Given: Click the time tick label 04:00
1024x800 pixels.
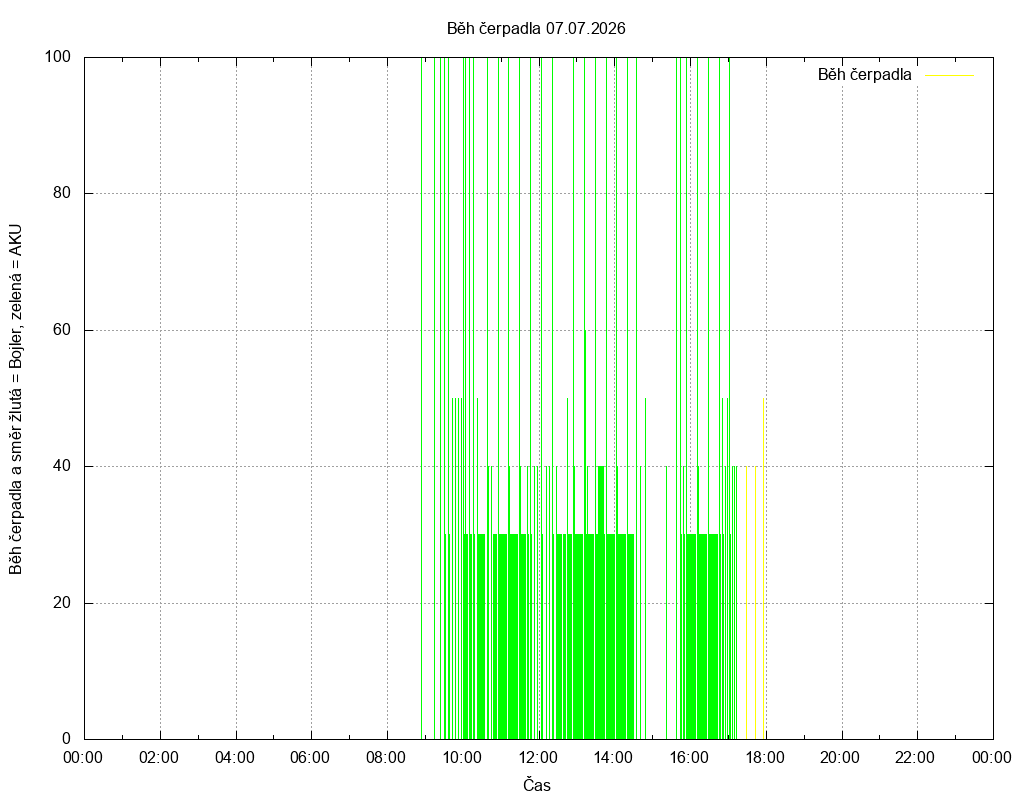Looking at the screenshot, I should (x=234, y=758).
